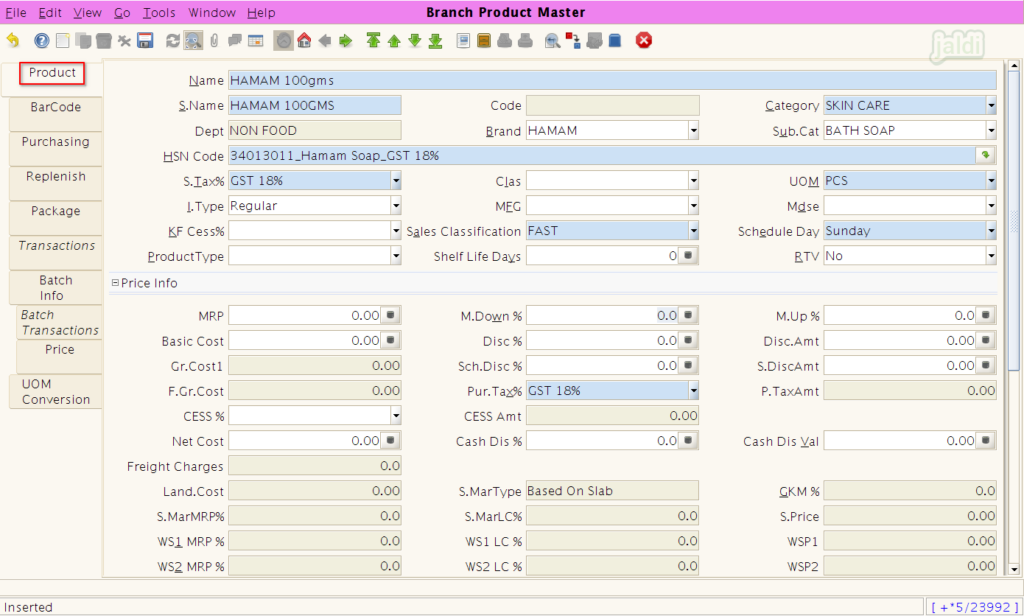This screenshot has height=616, width=1024.
Task: Click the Net Cost calculator button
Action: (x=391, y=441)
